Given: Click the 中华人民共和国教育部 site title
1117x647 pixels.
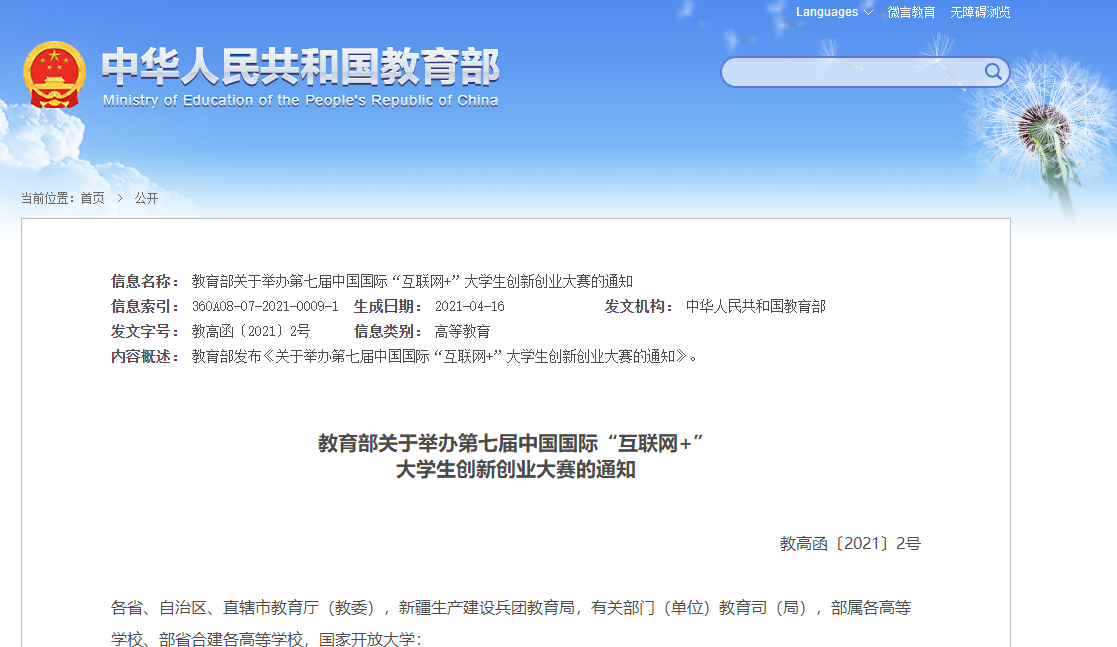Looking at the screenshot, I should point(300,67).
